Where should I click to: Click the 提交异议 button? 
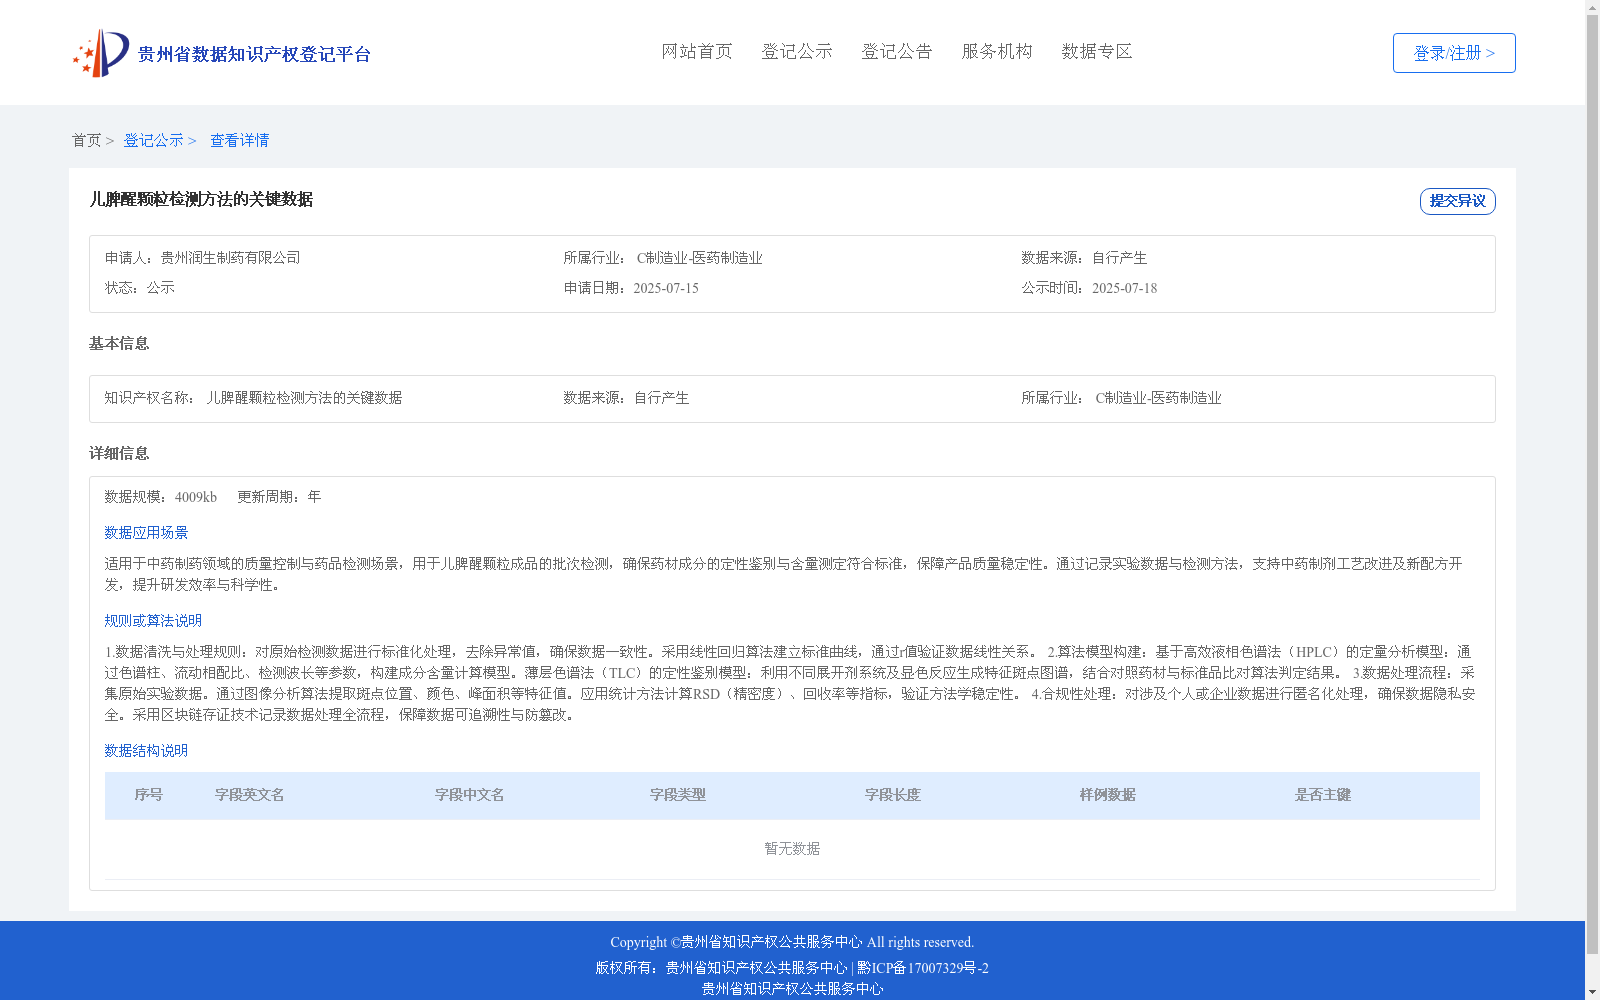[1458, 201]
